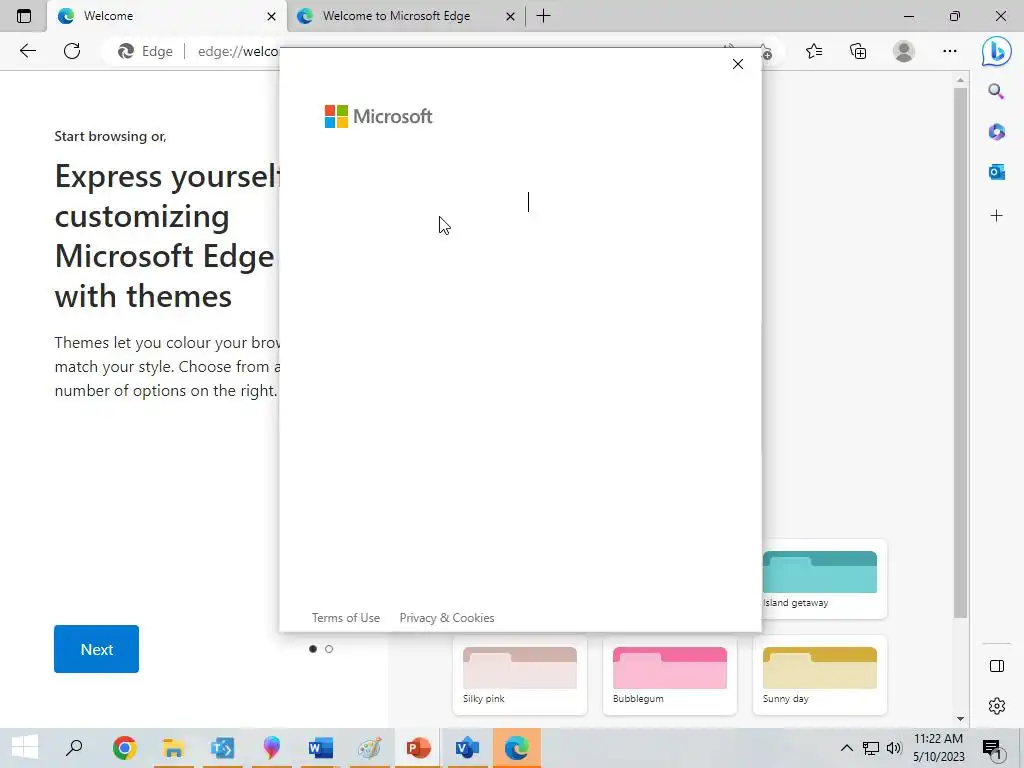Close the Welcome to Microsoft Edge tab

point(510,16)
